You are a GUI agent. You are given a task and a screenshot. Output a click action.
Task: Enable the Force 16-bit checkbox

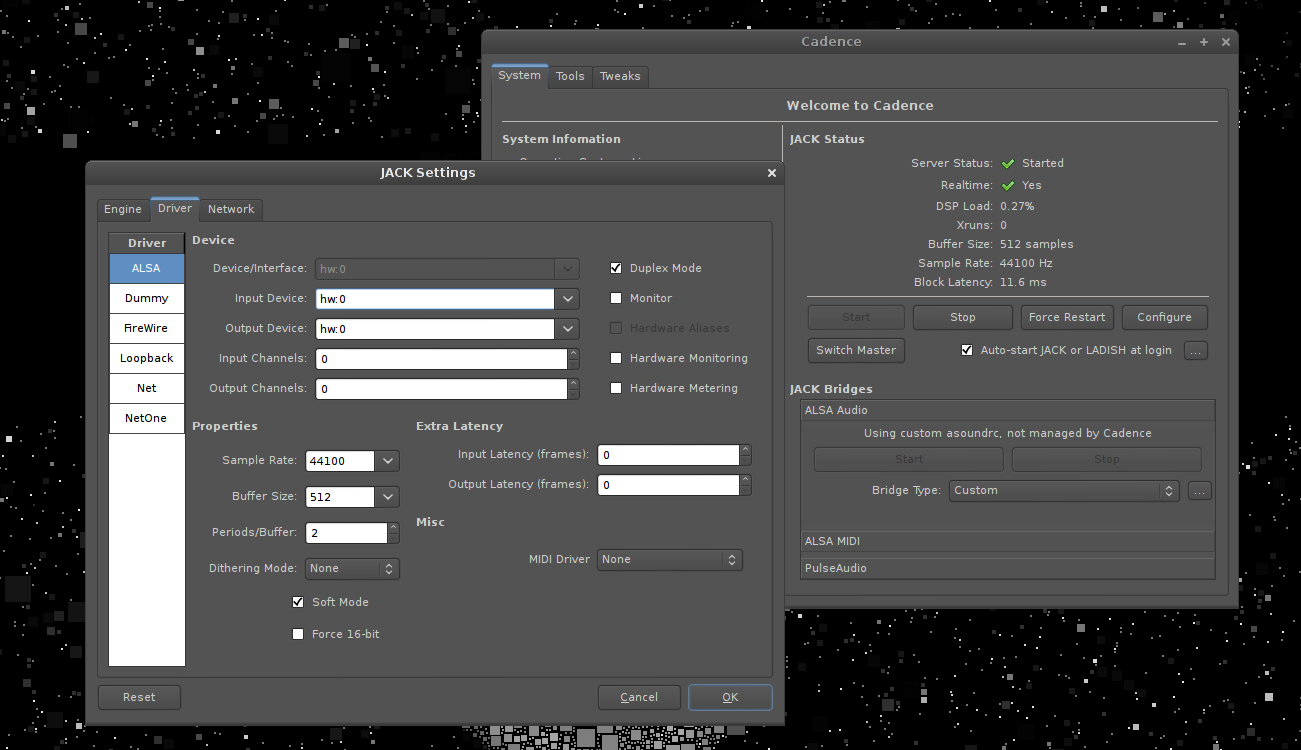click(298, 634)
